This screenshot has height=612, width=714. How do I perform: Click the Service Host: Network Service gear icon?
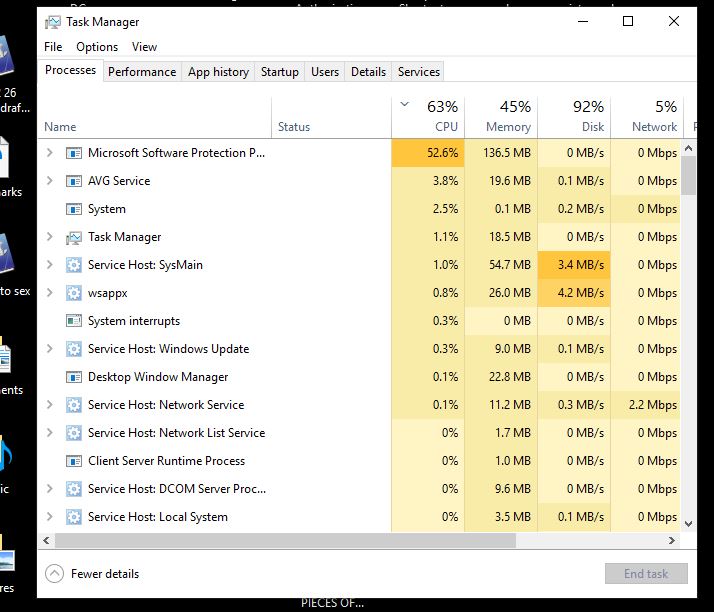click(74, 405)
